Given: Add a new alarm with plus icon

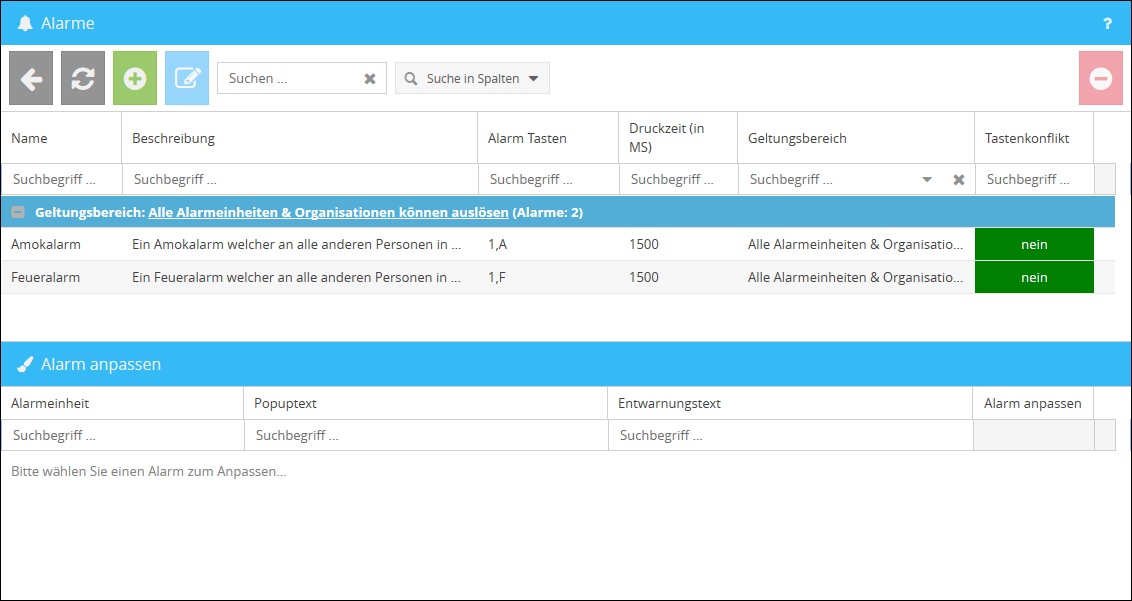Looking at the screenshot, I should coord(135,78).
